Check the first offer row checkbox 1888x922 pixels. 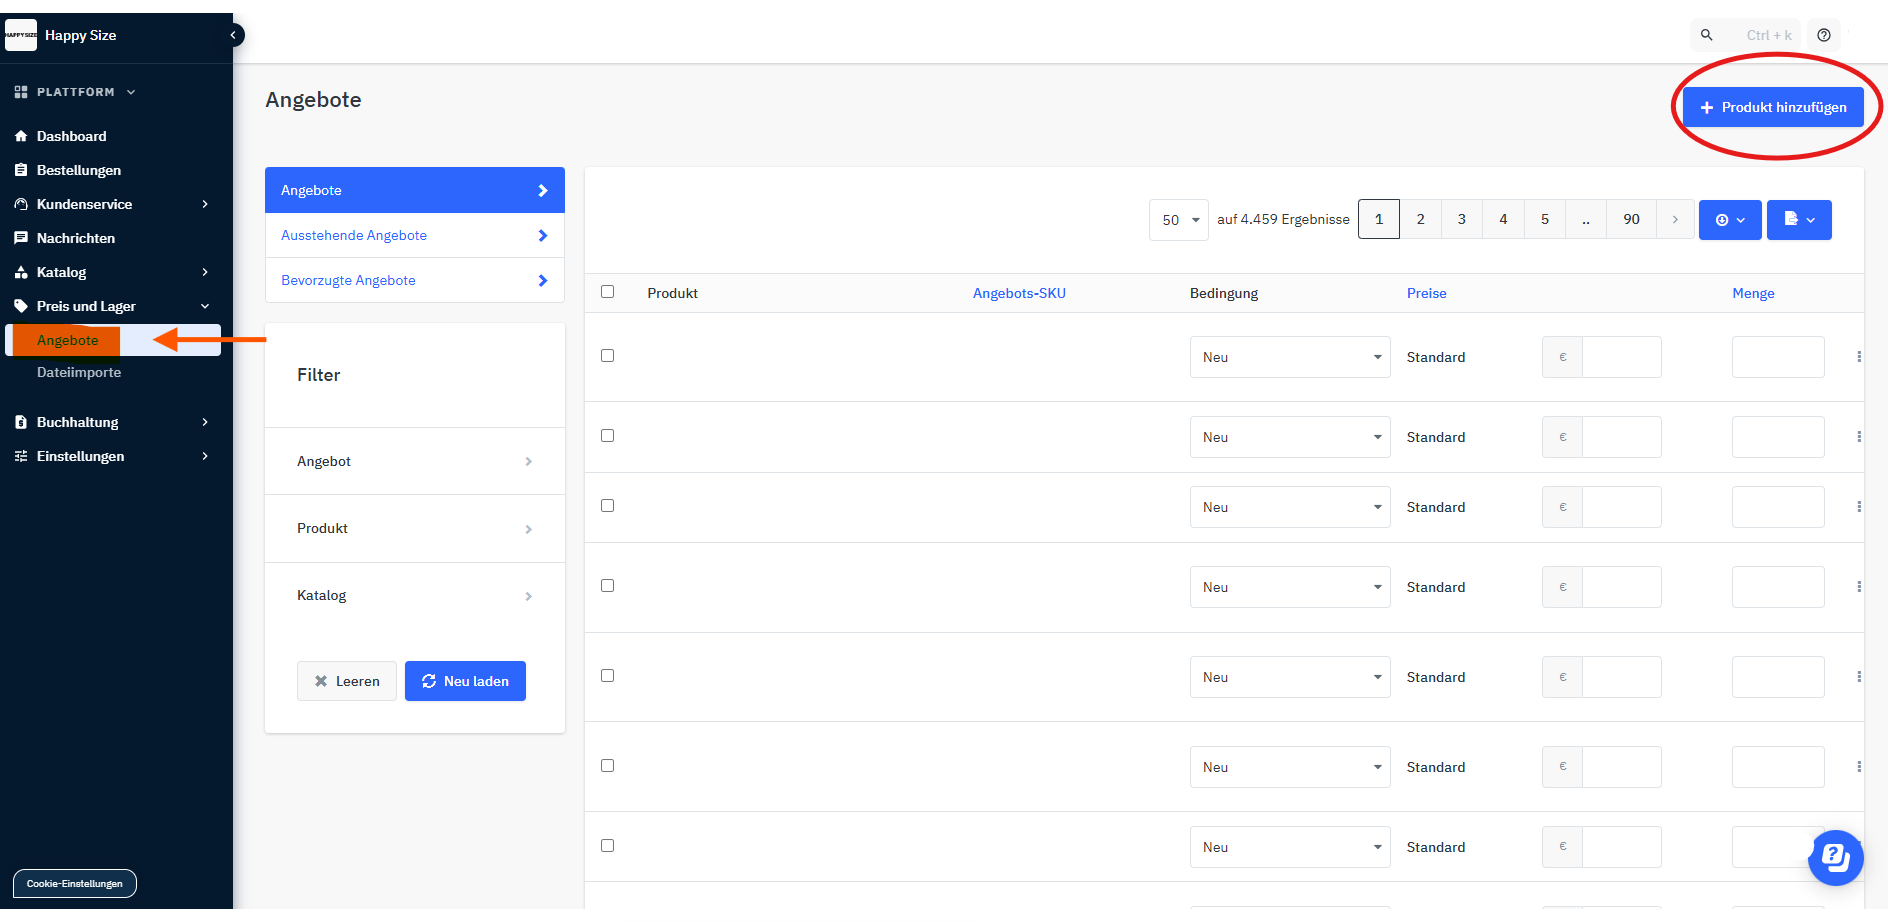(x=607, y=356)
